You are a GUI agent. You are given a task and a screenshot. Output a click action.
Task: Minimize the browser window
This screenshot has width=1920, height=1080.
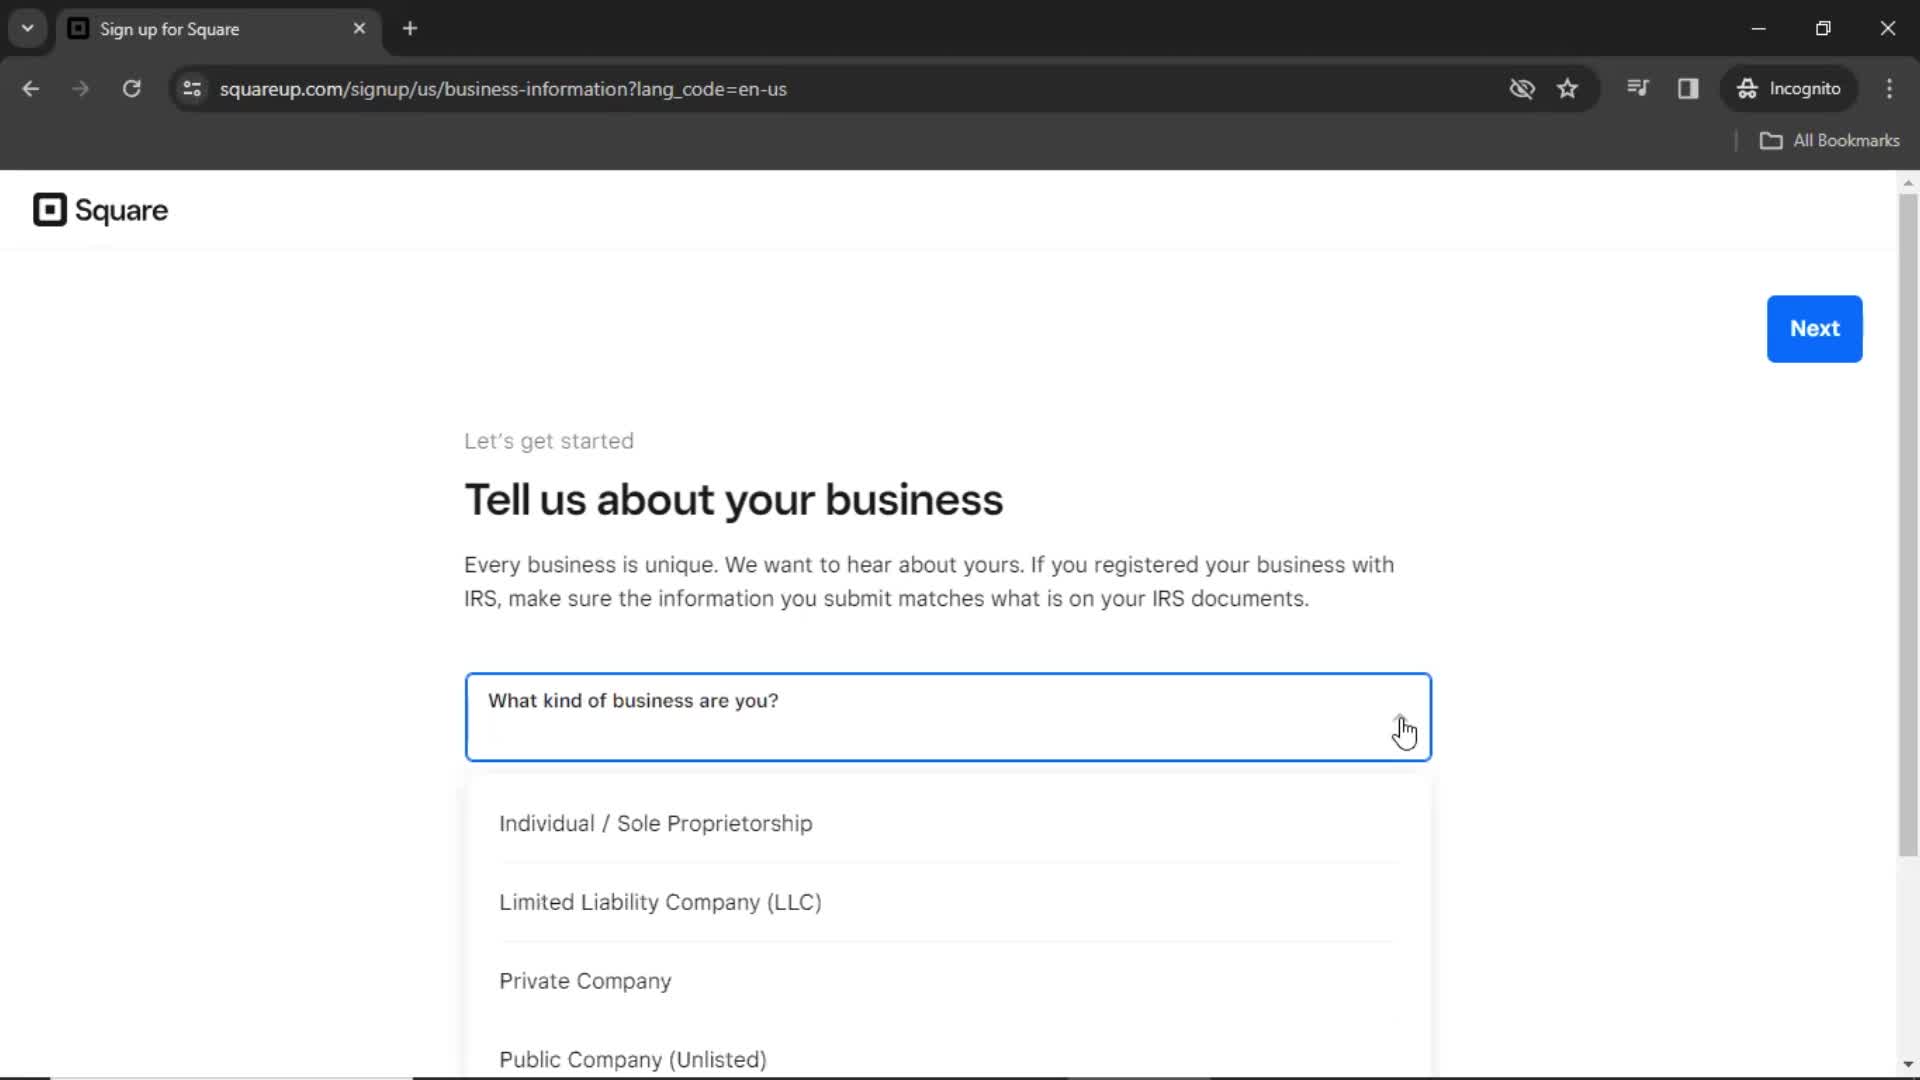click(1759, 28)
